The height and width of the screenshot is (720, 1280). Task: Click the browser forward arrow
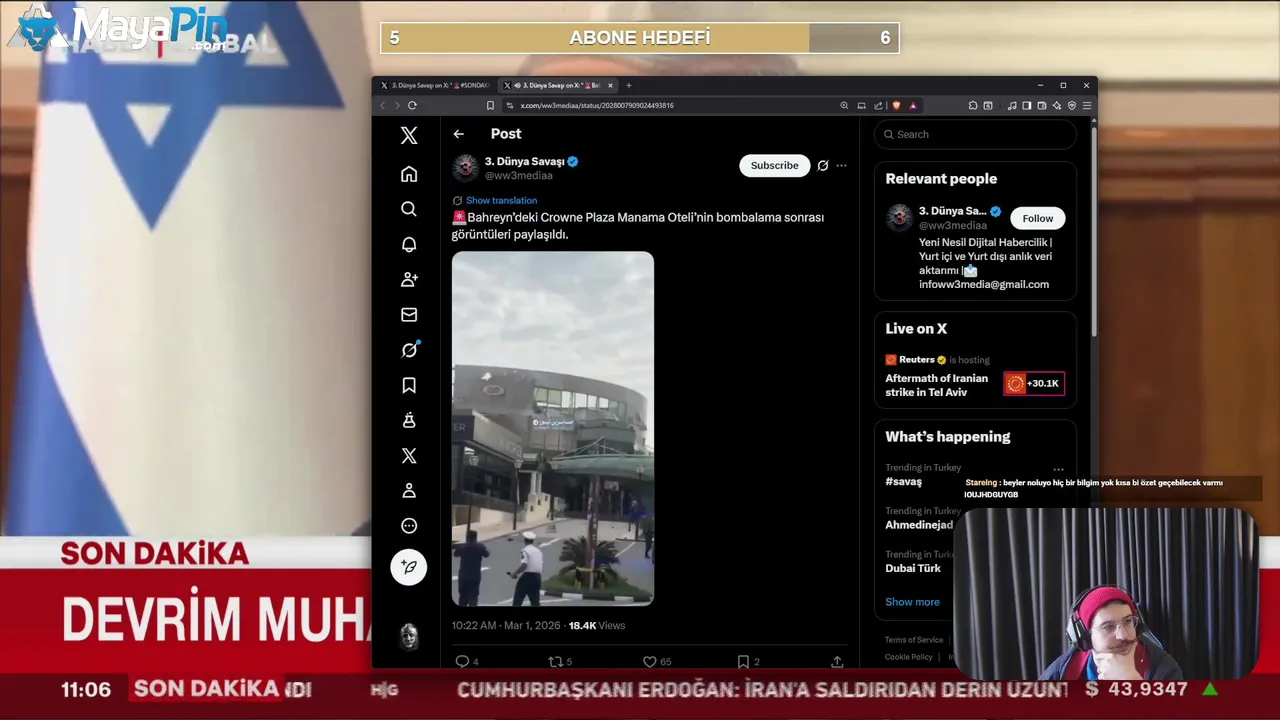tap(397, 105)
